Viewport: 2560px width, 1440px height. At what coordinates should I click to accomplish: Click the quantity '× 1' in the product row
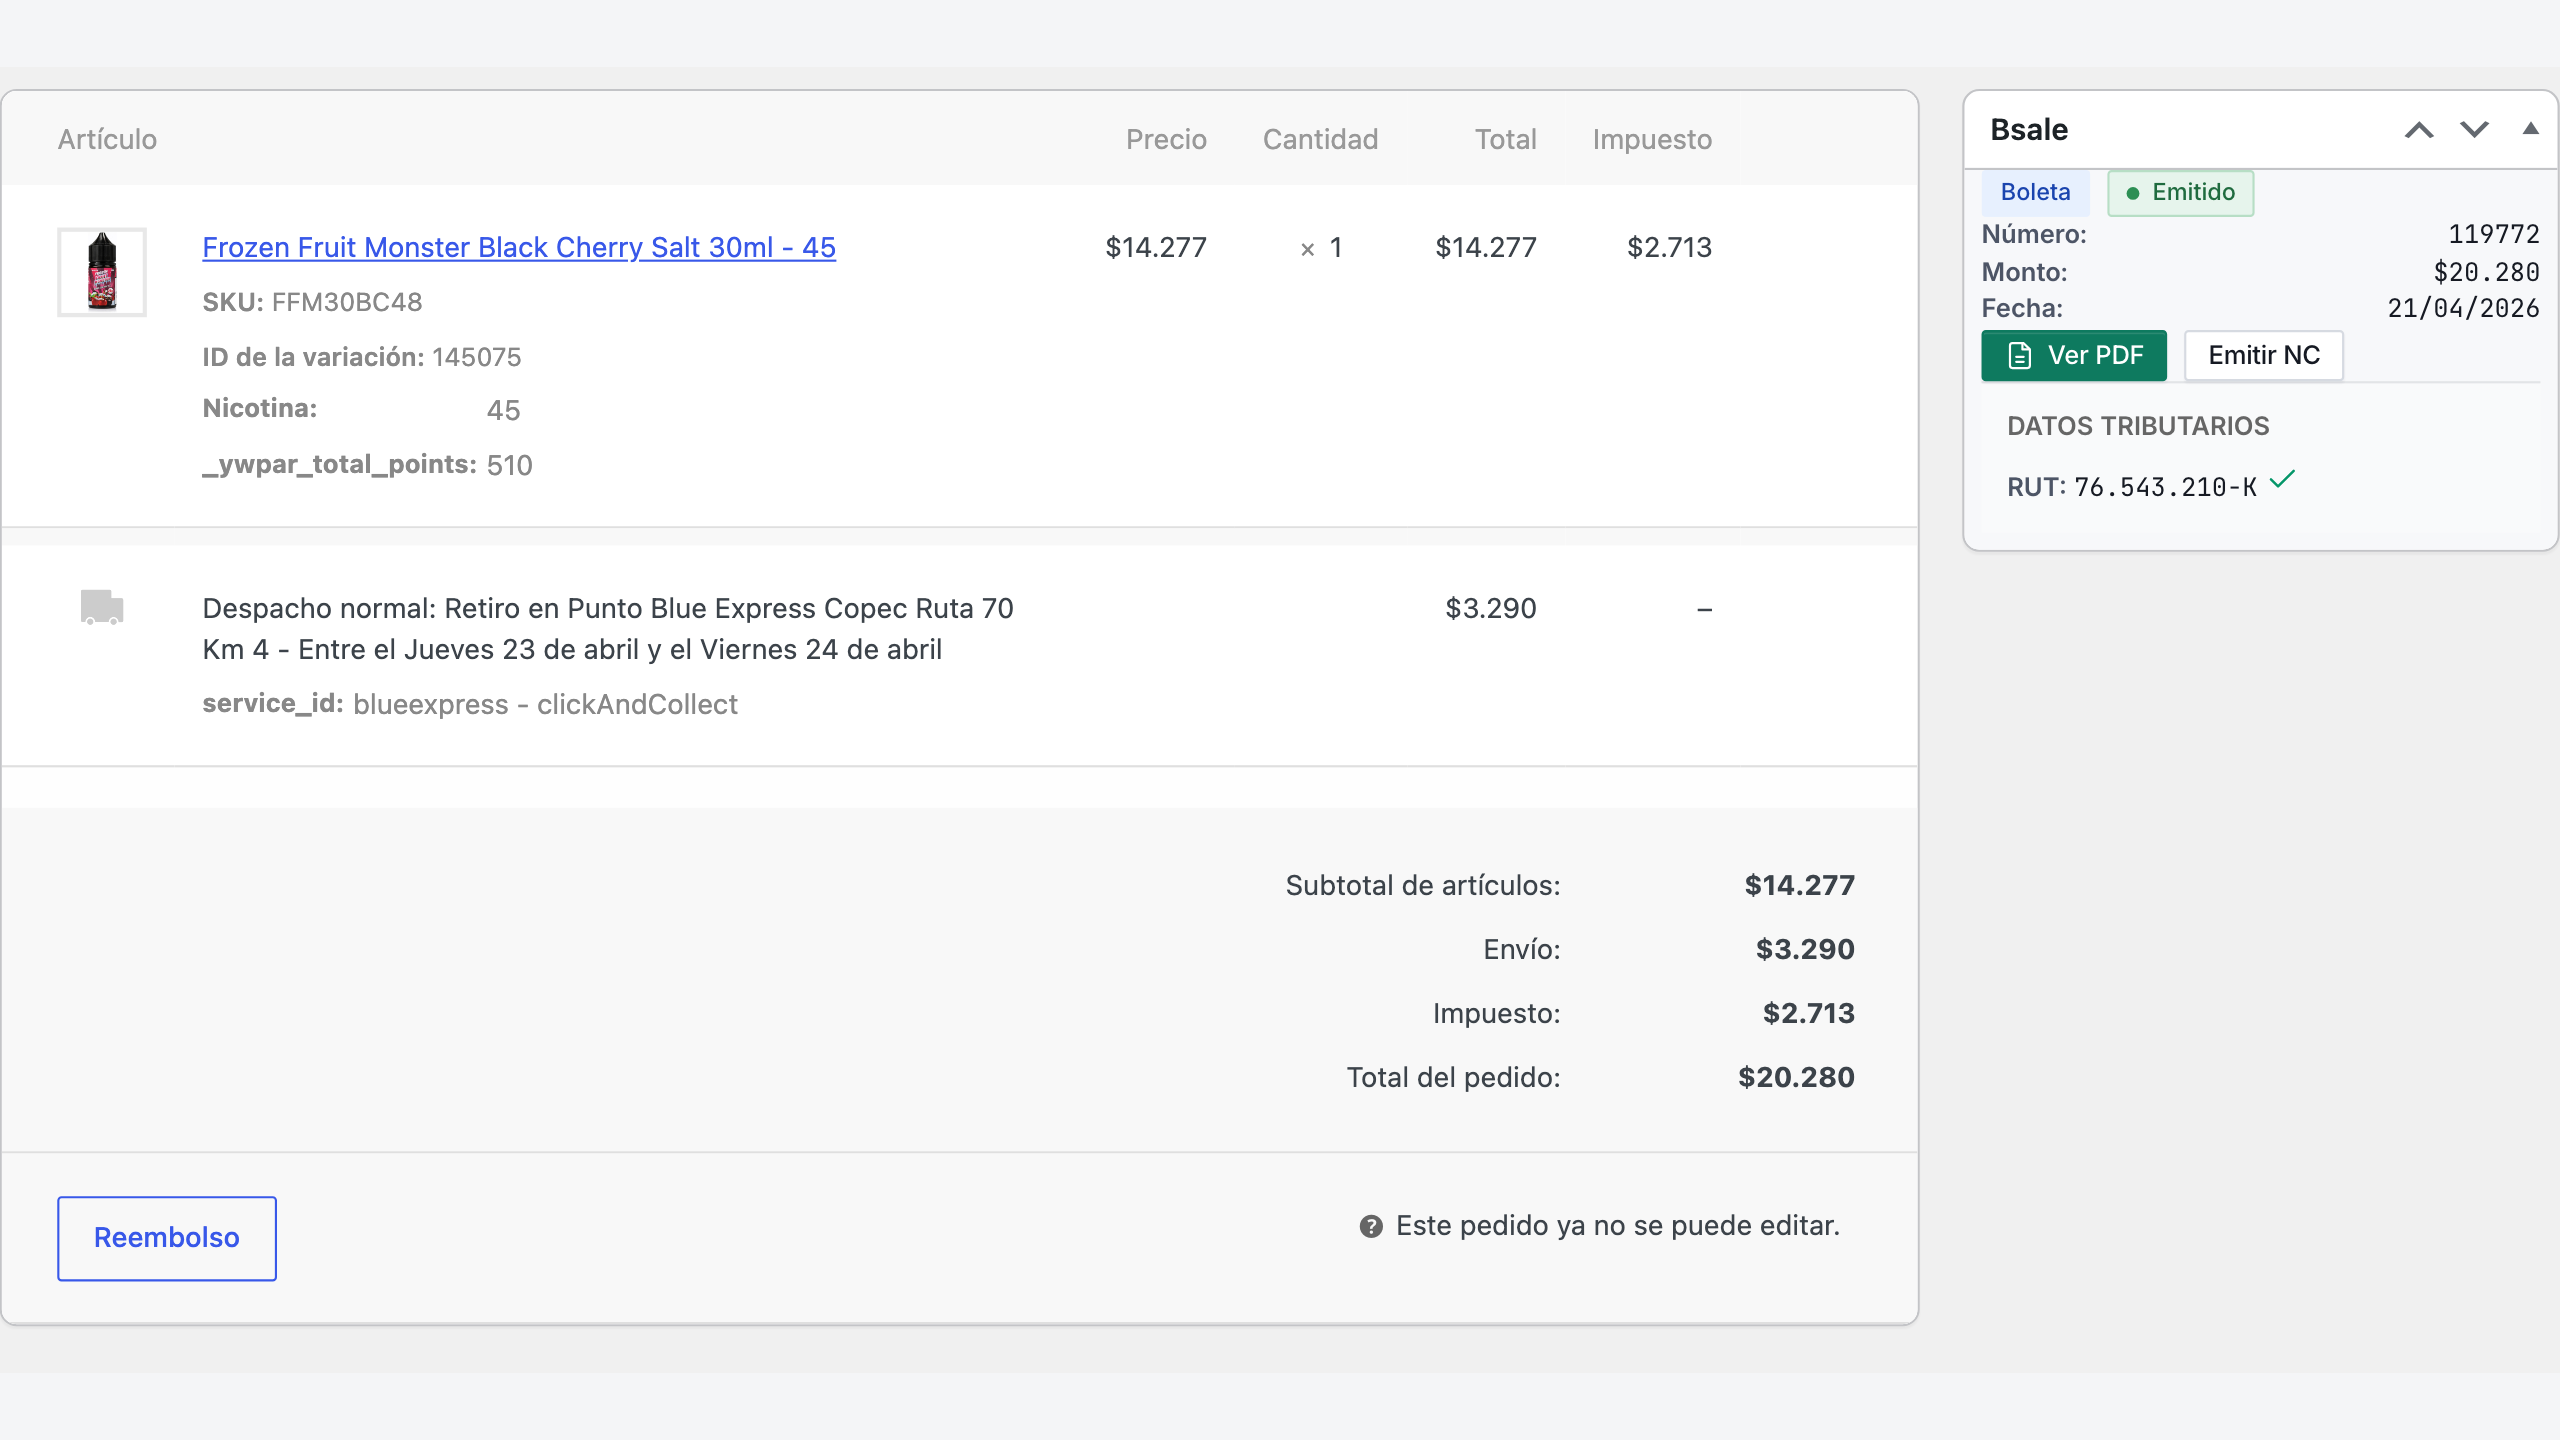(1320, 247)
